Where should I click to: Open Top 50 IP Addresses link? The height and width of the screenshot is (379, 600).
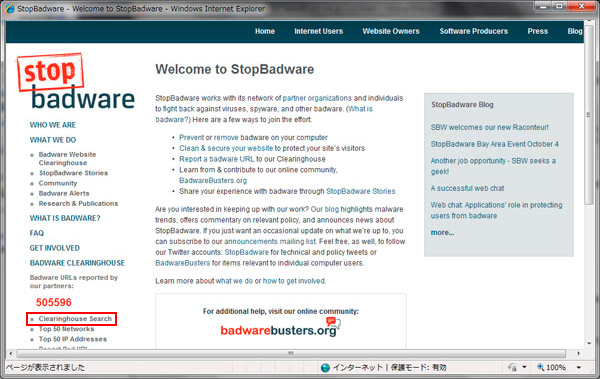click(x=73, y=339)
